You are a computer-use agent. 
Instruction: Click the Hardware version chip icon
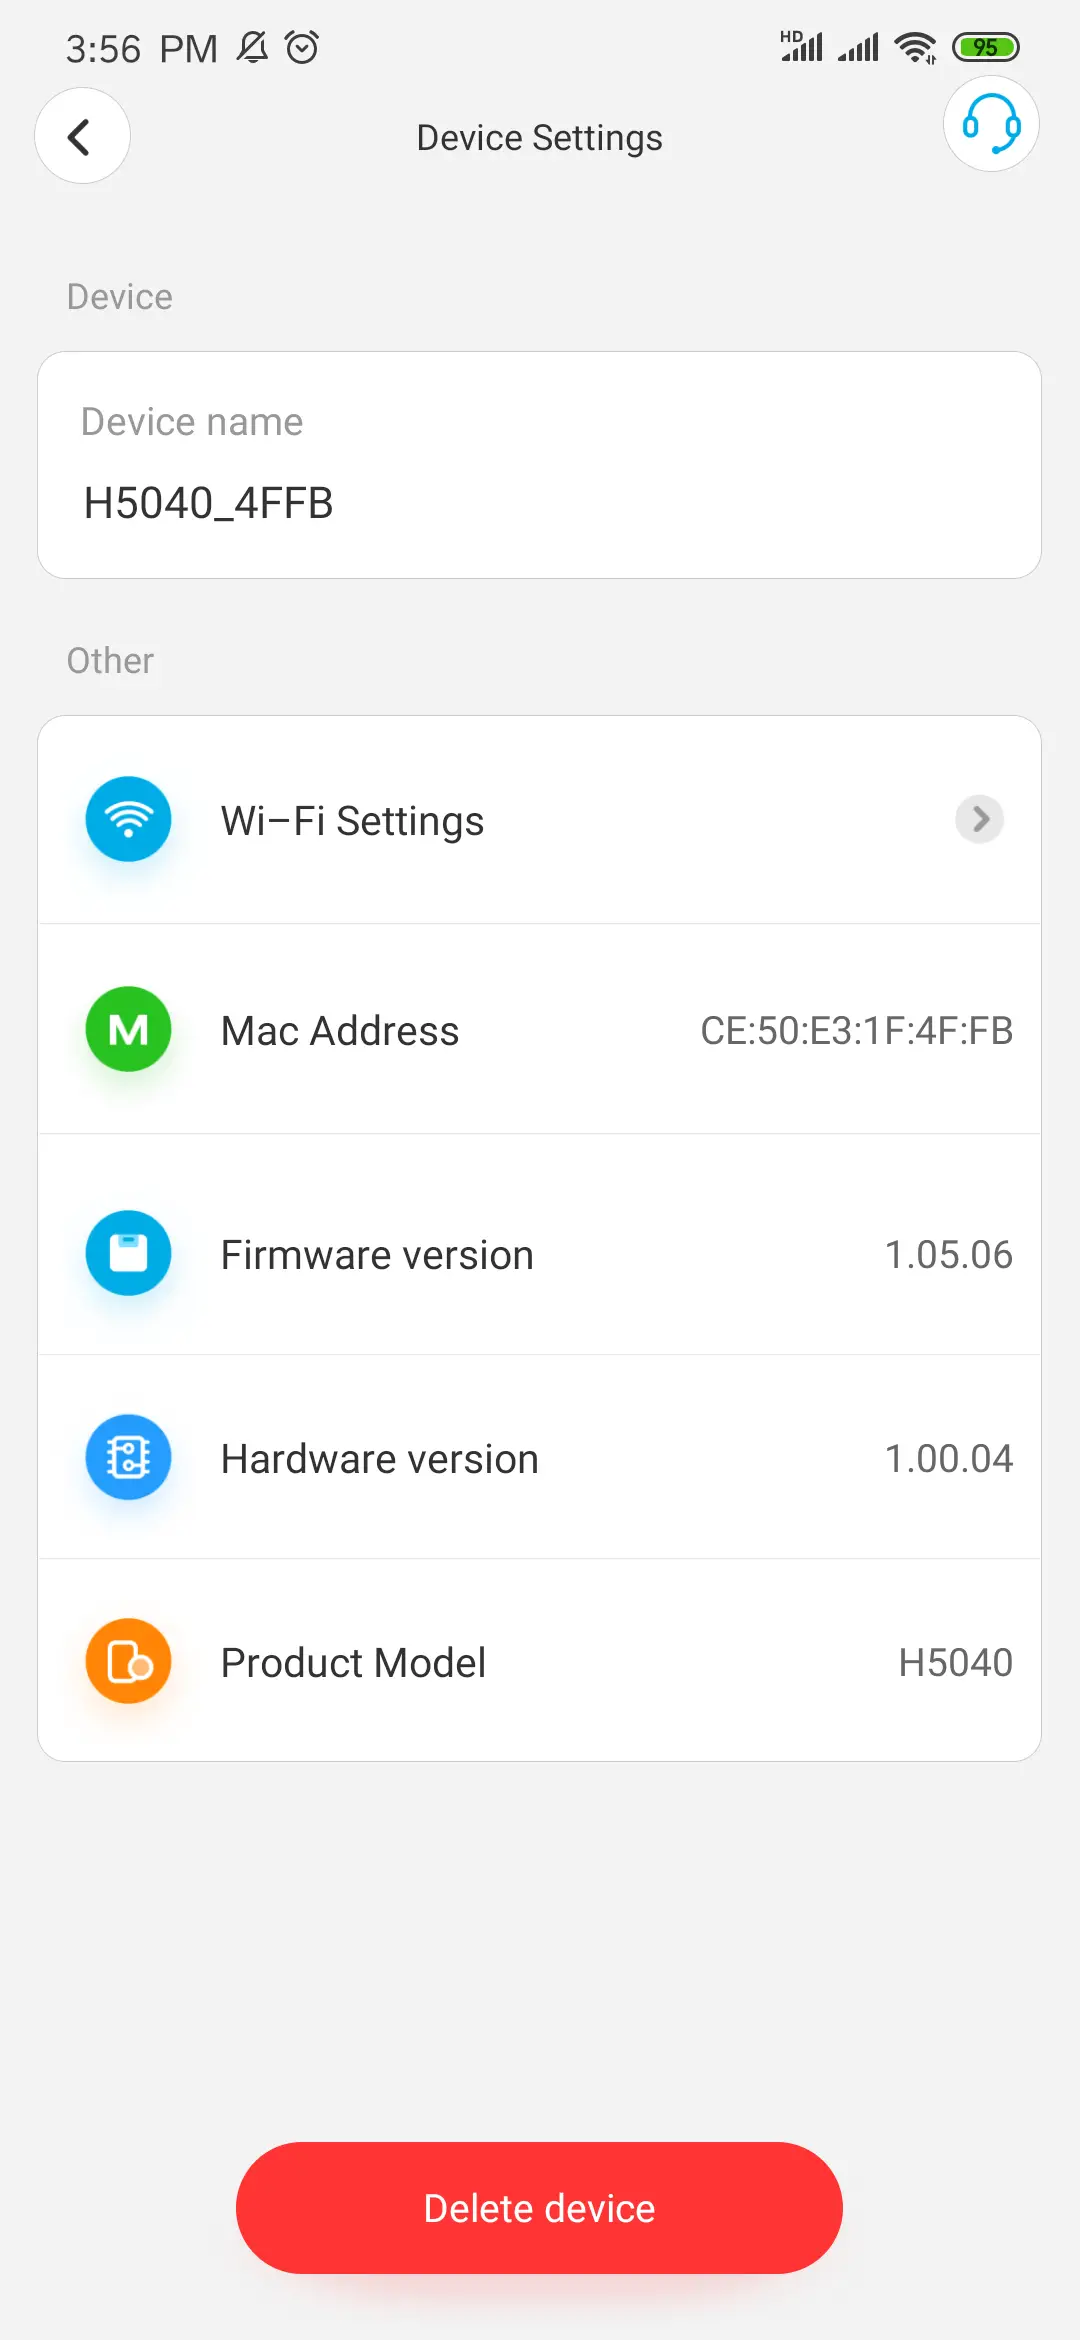128,1457
